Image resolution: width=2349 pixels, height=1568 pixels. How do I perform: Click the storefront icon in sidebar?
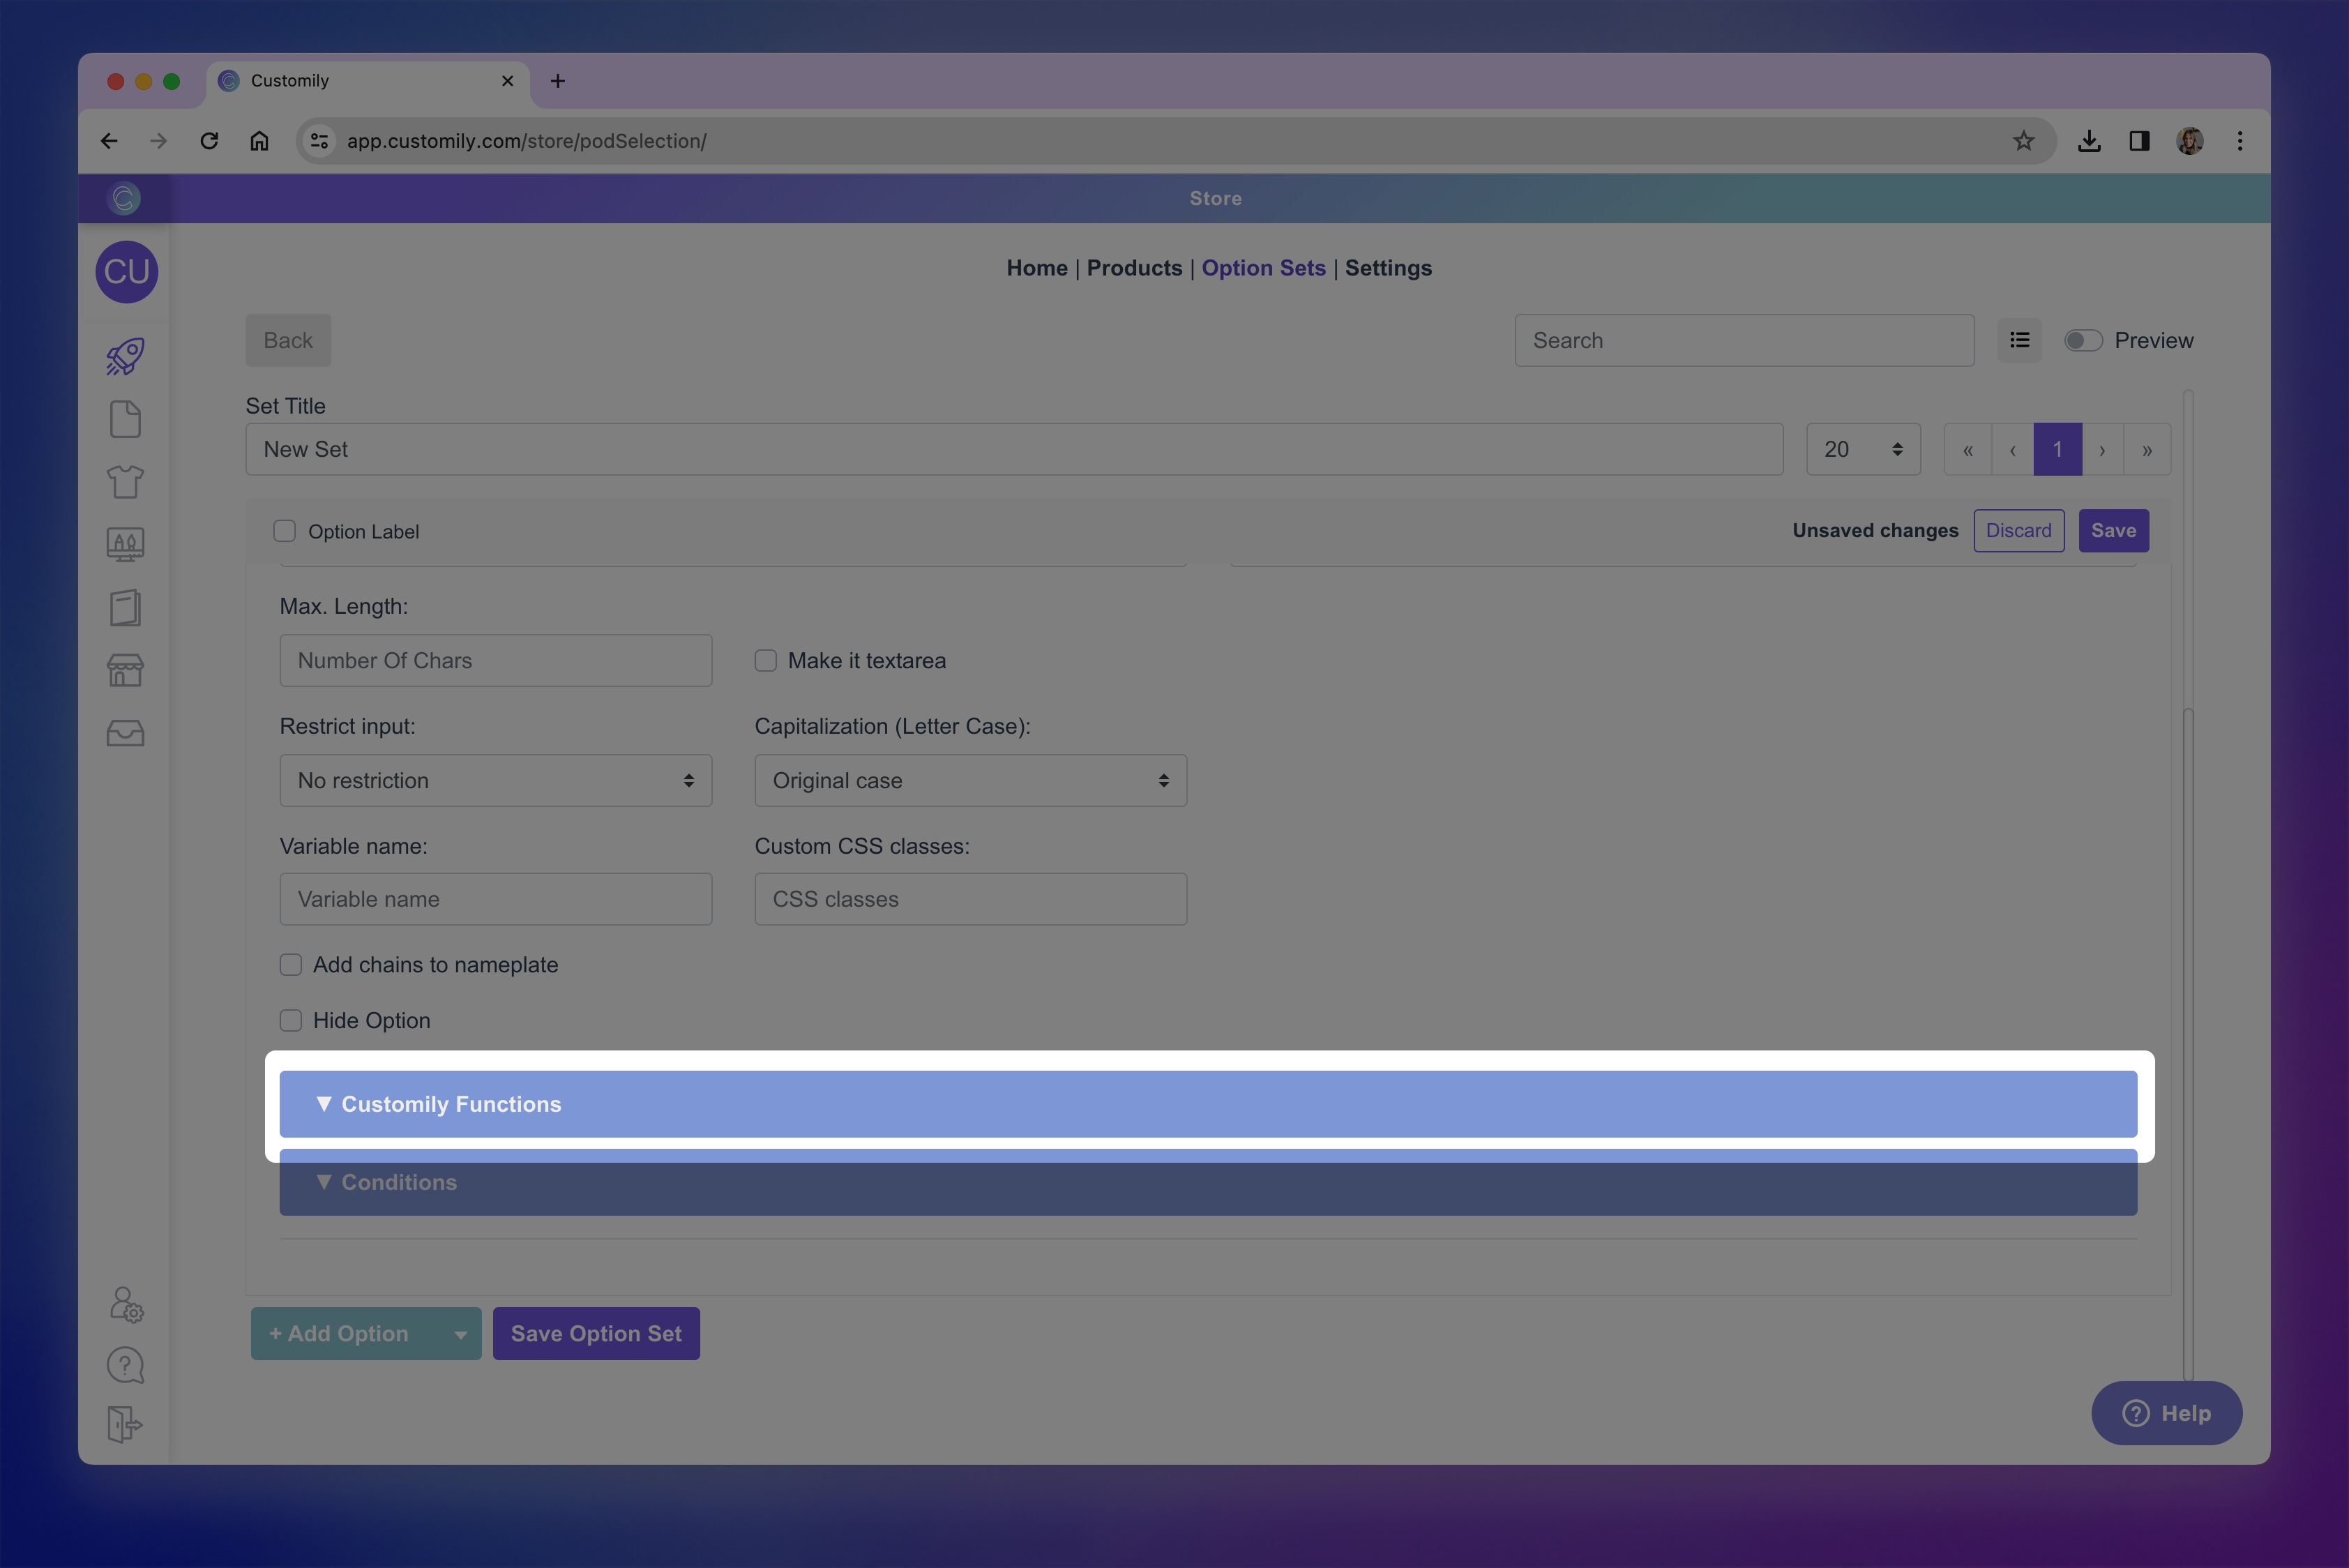click(125, 670)
